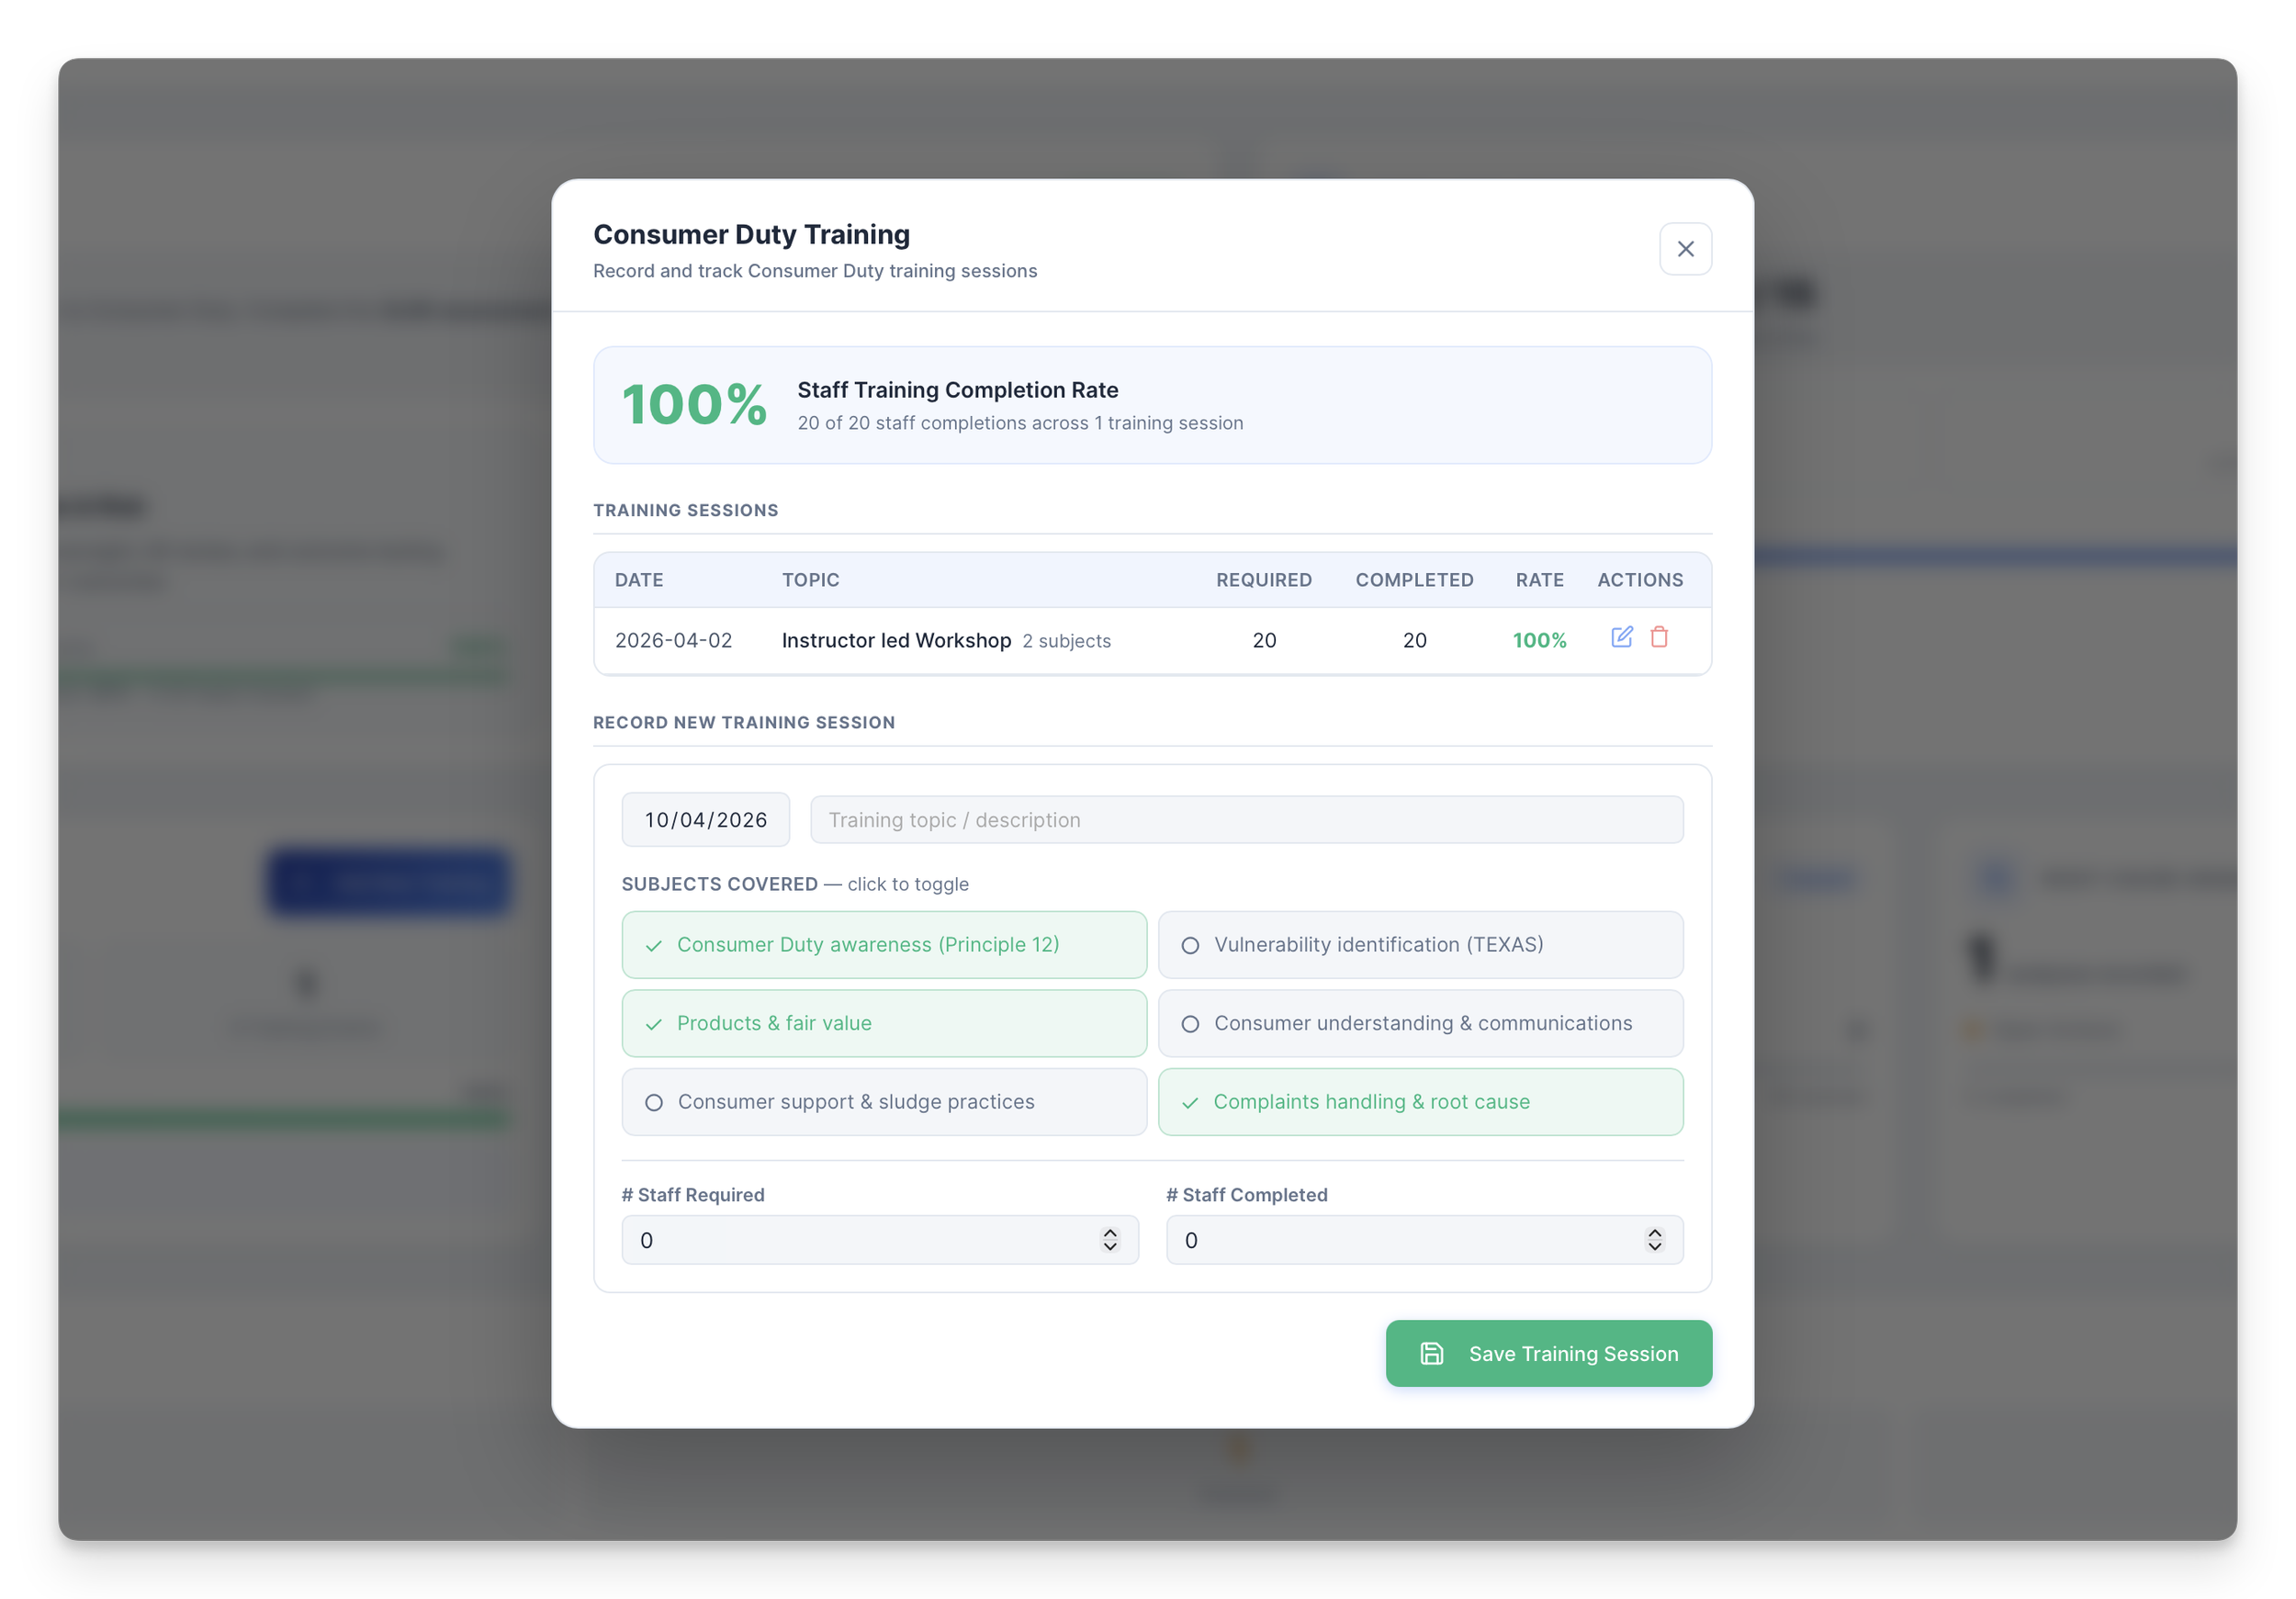The width and height of the screenshot is (2296, 1599).
Task: Delete the Instructor led Workshop session
Action: coord(1659,637)
